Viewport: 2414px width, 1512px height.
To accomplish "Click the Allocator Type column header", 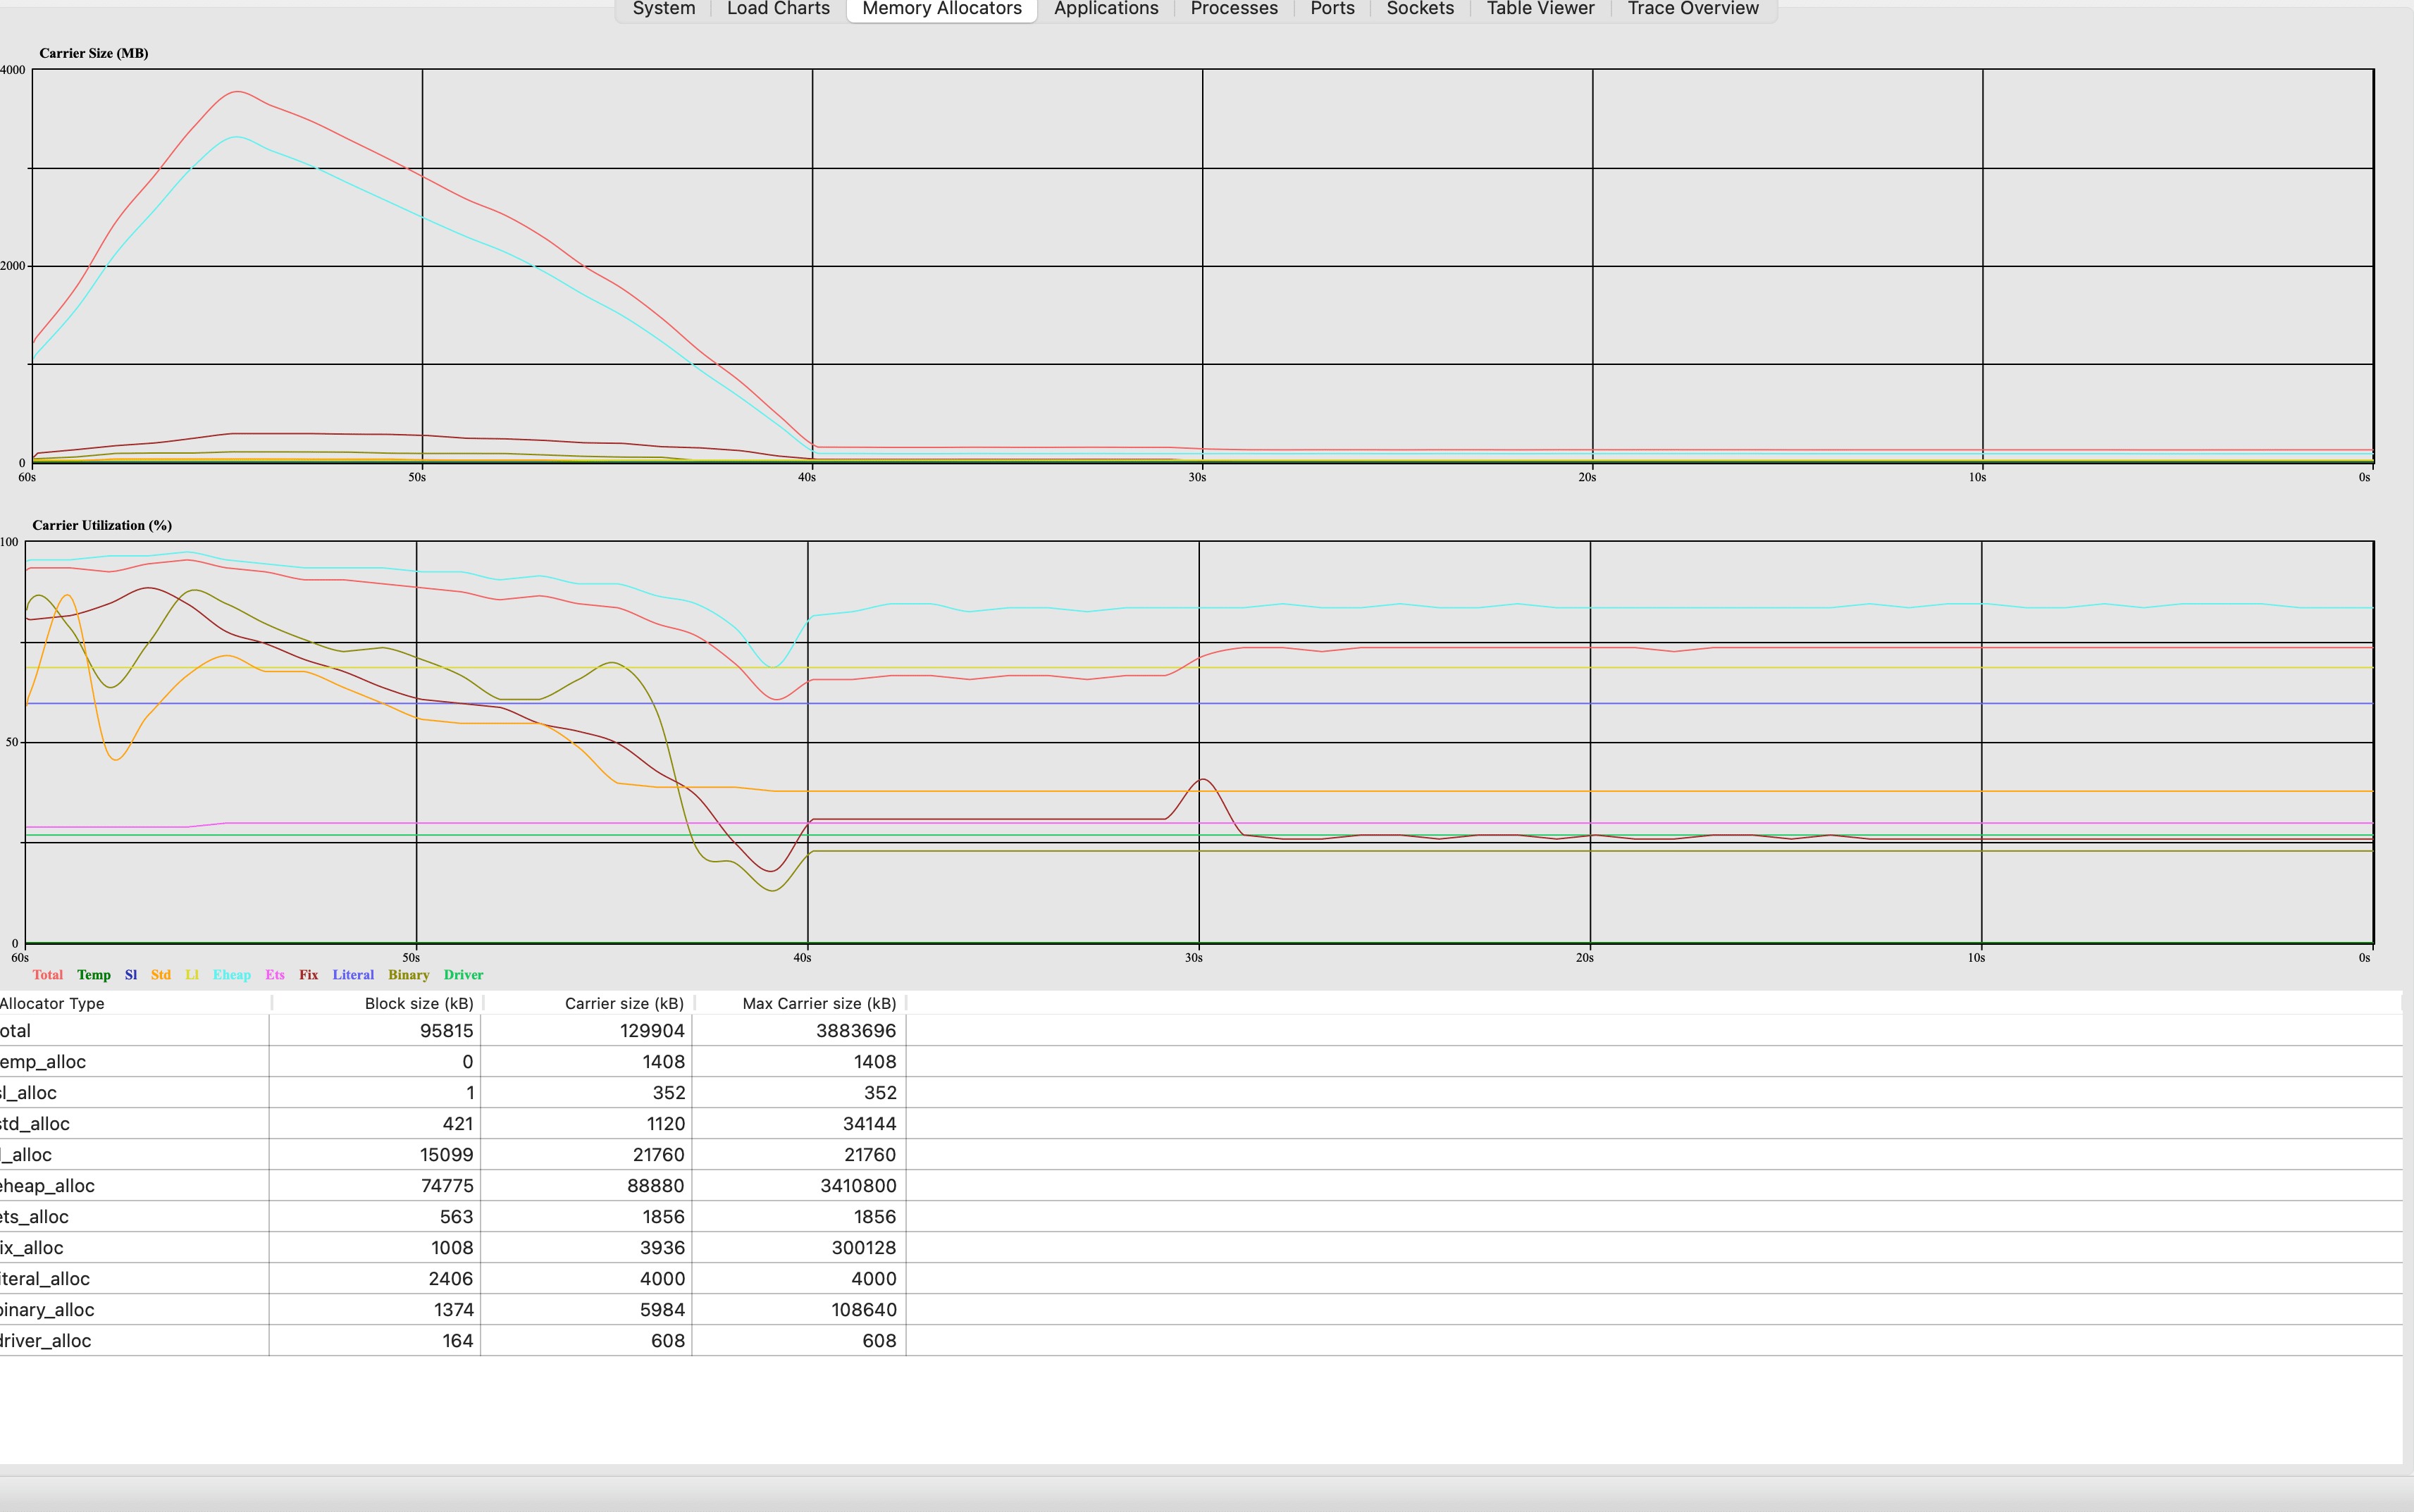I will (54, 1003).
